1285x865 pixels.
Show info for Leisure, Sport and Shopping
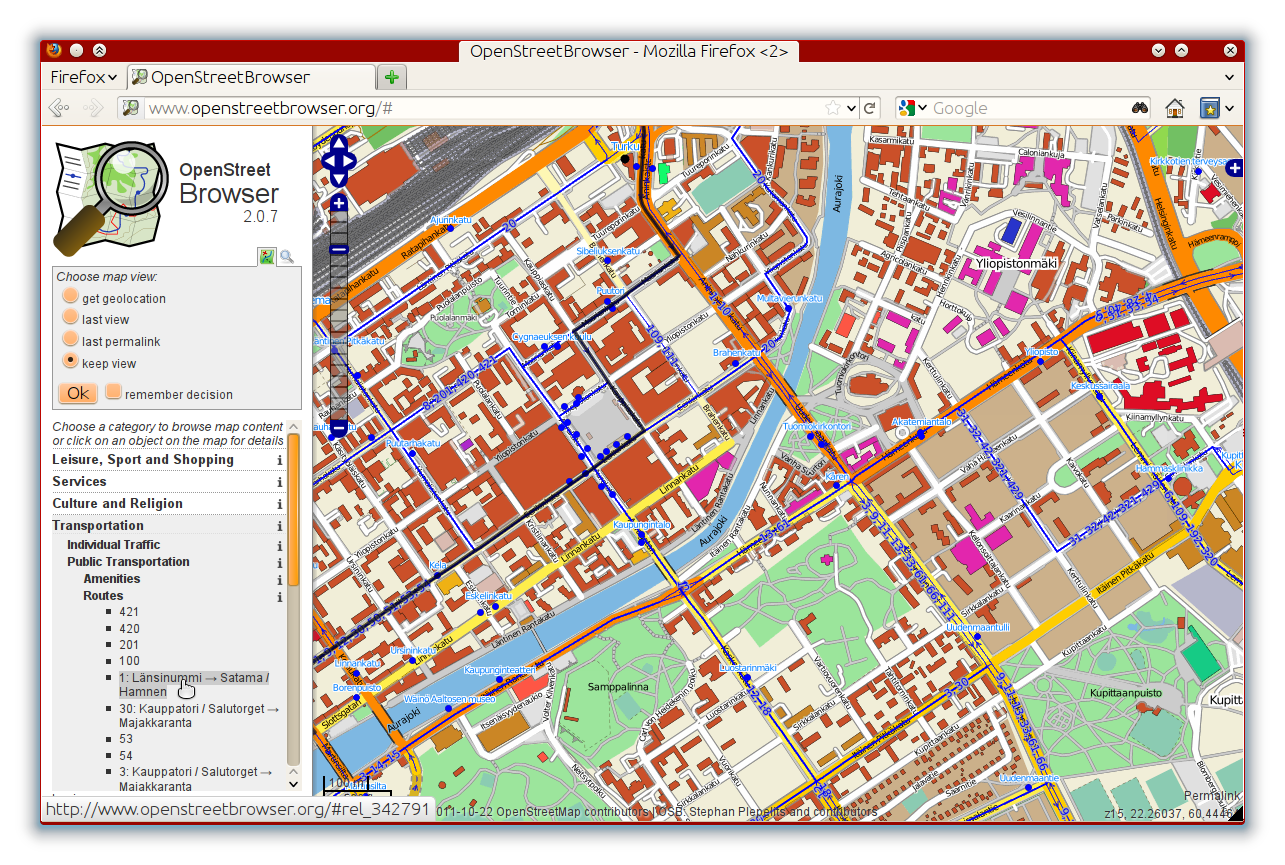coord(280,461)
